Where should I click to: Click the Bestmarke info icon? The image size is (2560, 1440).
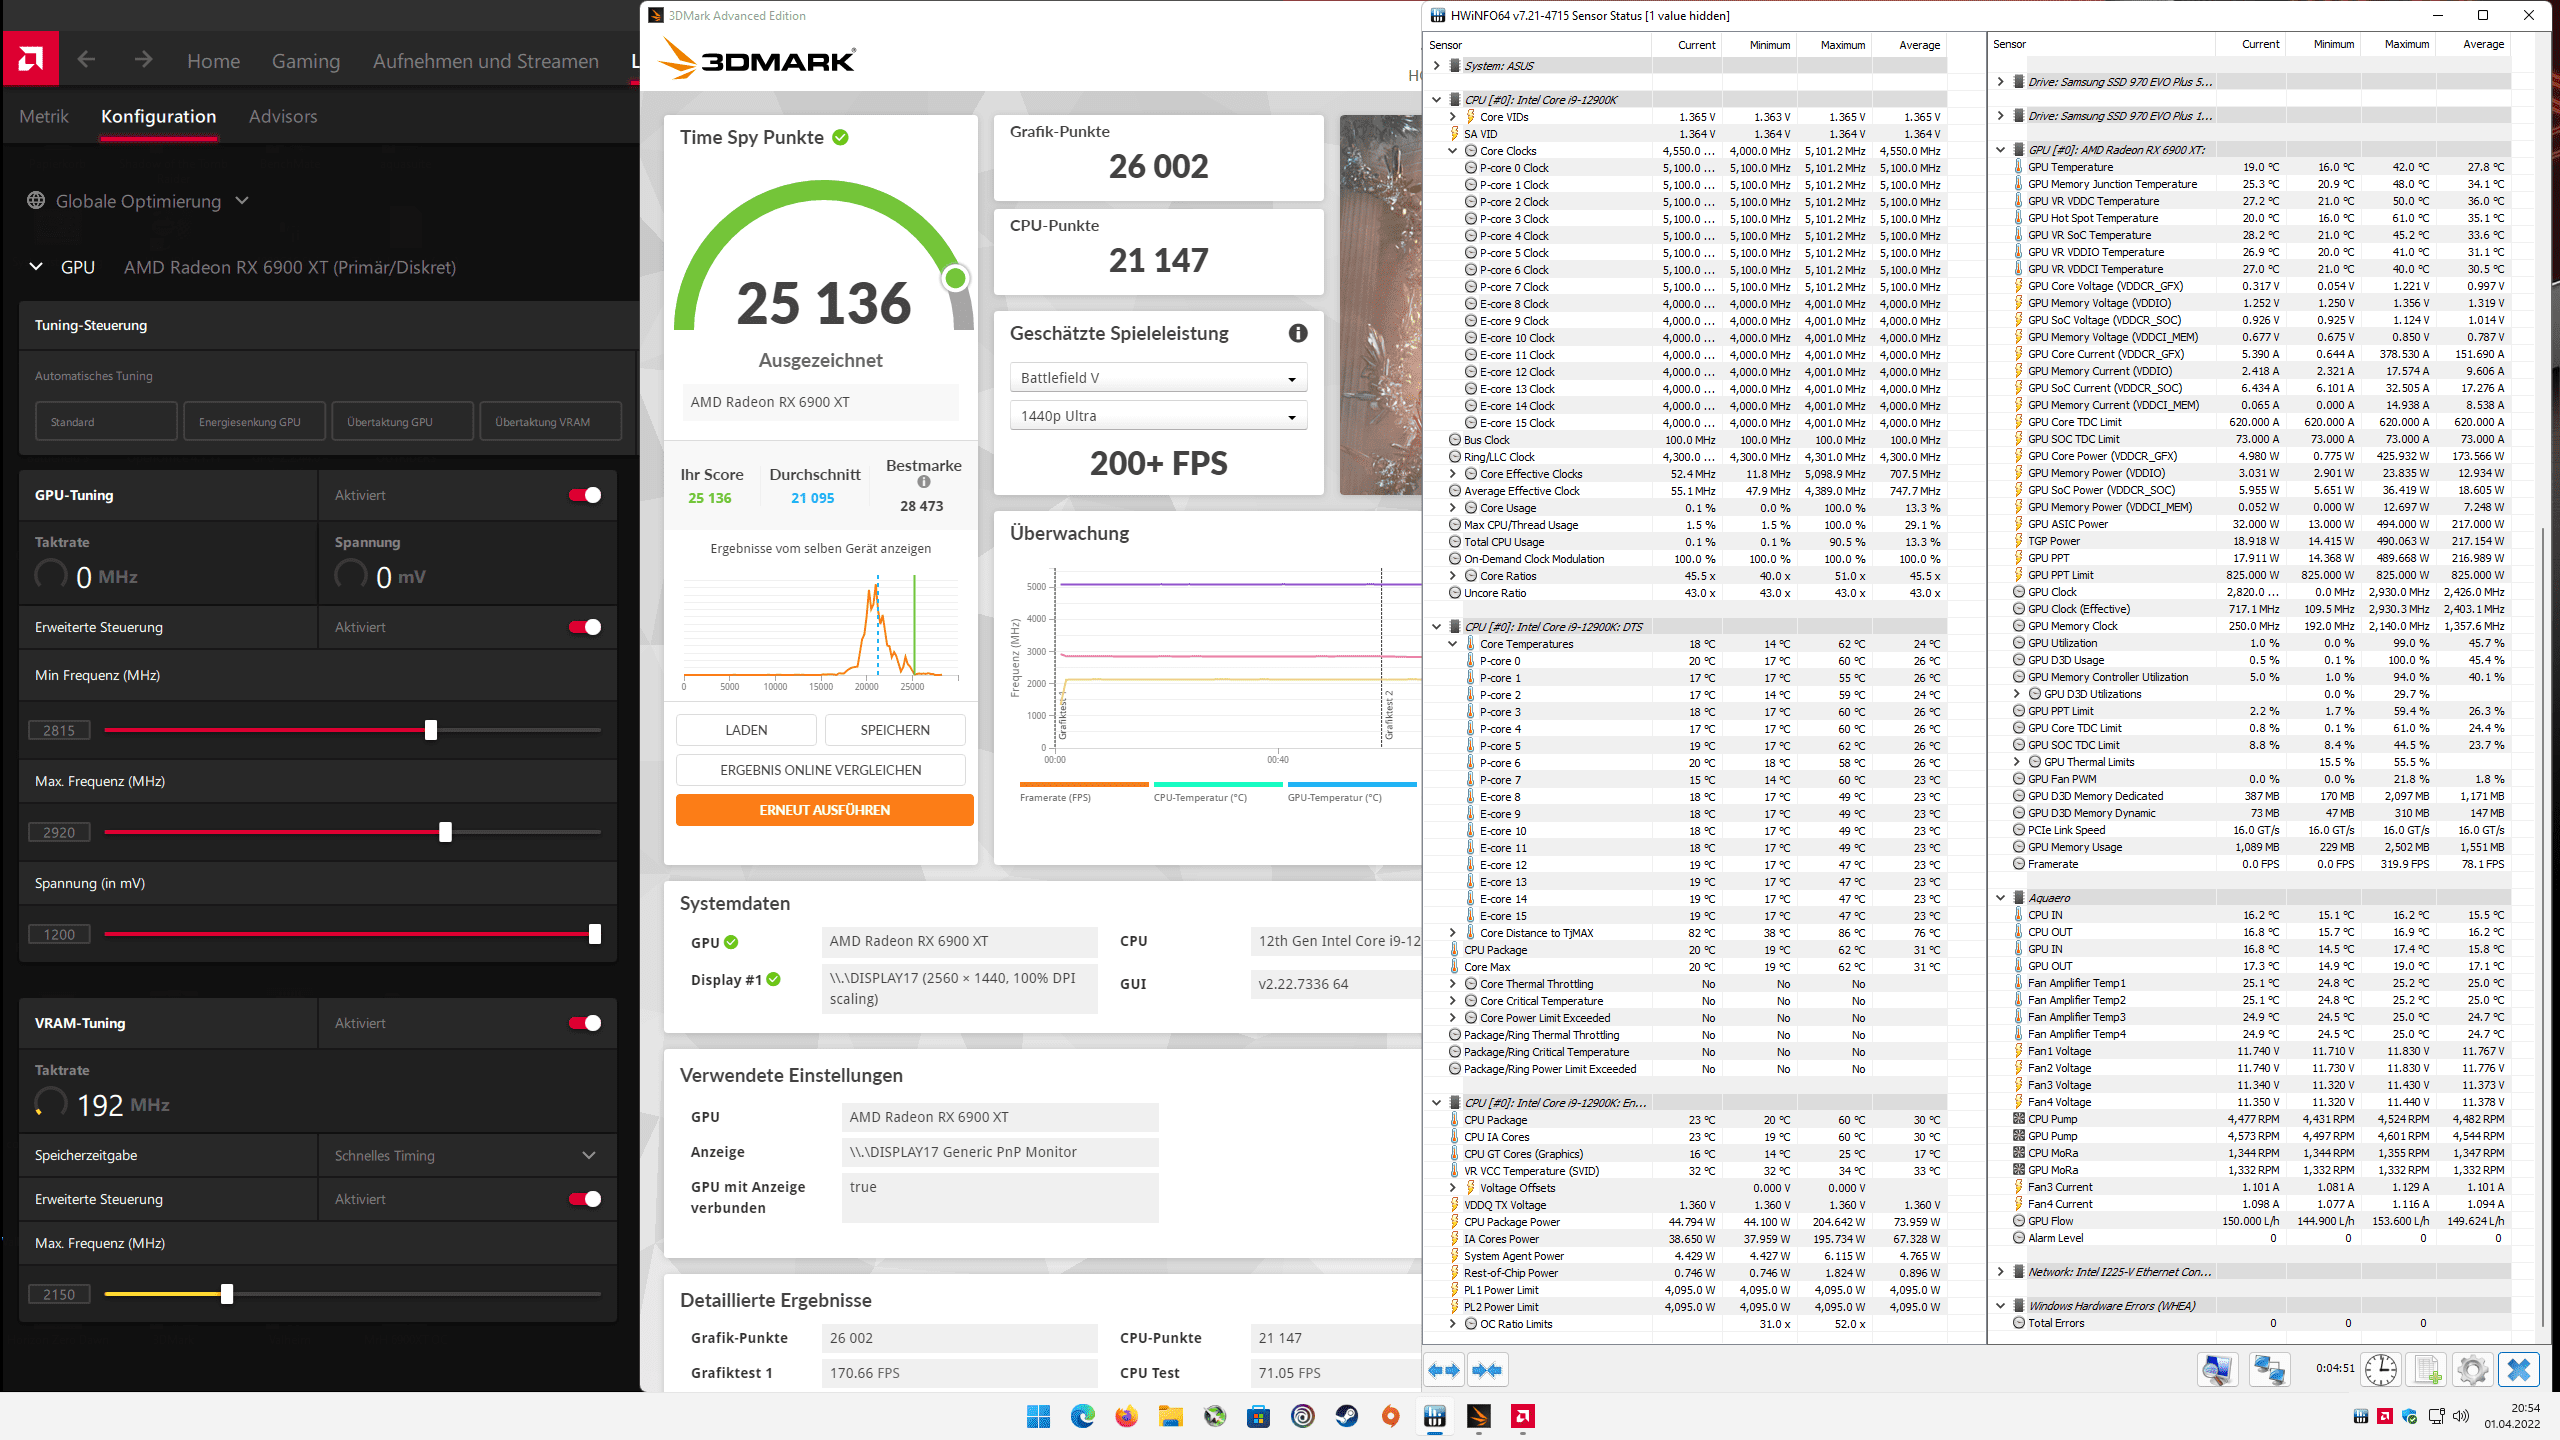(924, 482)
